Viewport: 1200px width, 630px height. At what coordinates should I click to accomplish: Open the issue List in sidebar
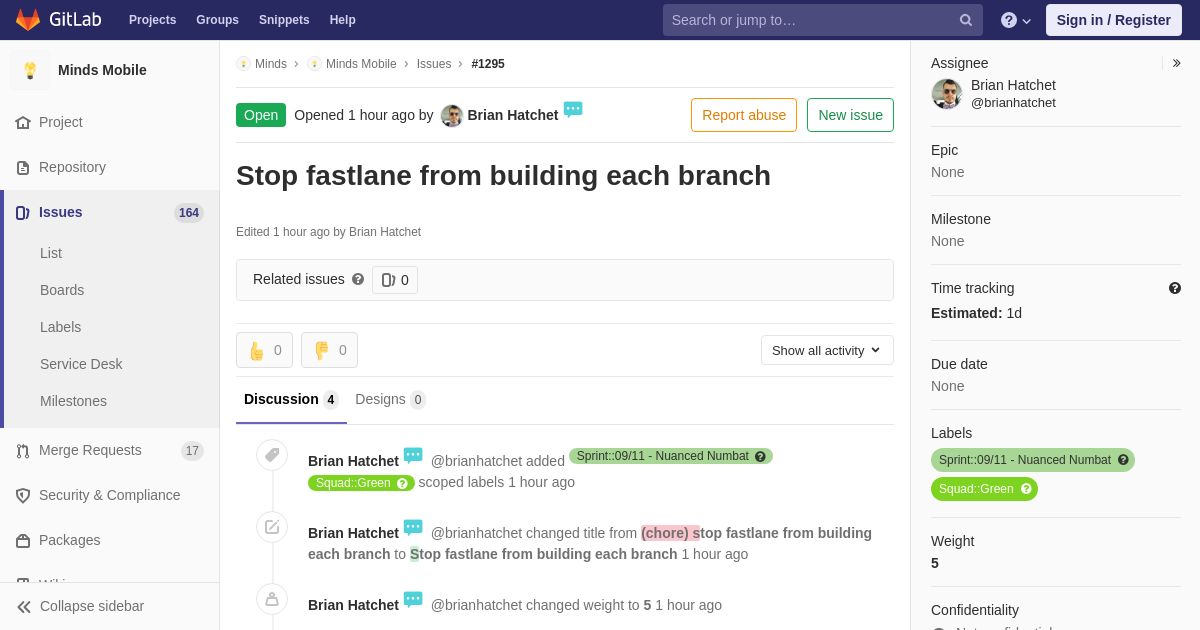(51, 253)
